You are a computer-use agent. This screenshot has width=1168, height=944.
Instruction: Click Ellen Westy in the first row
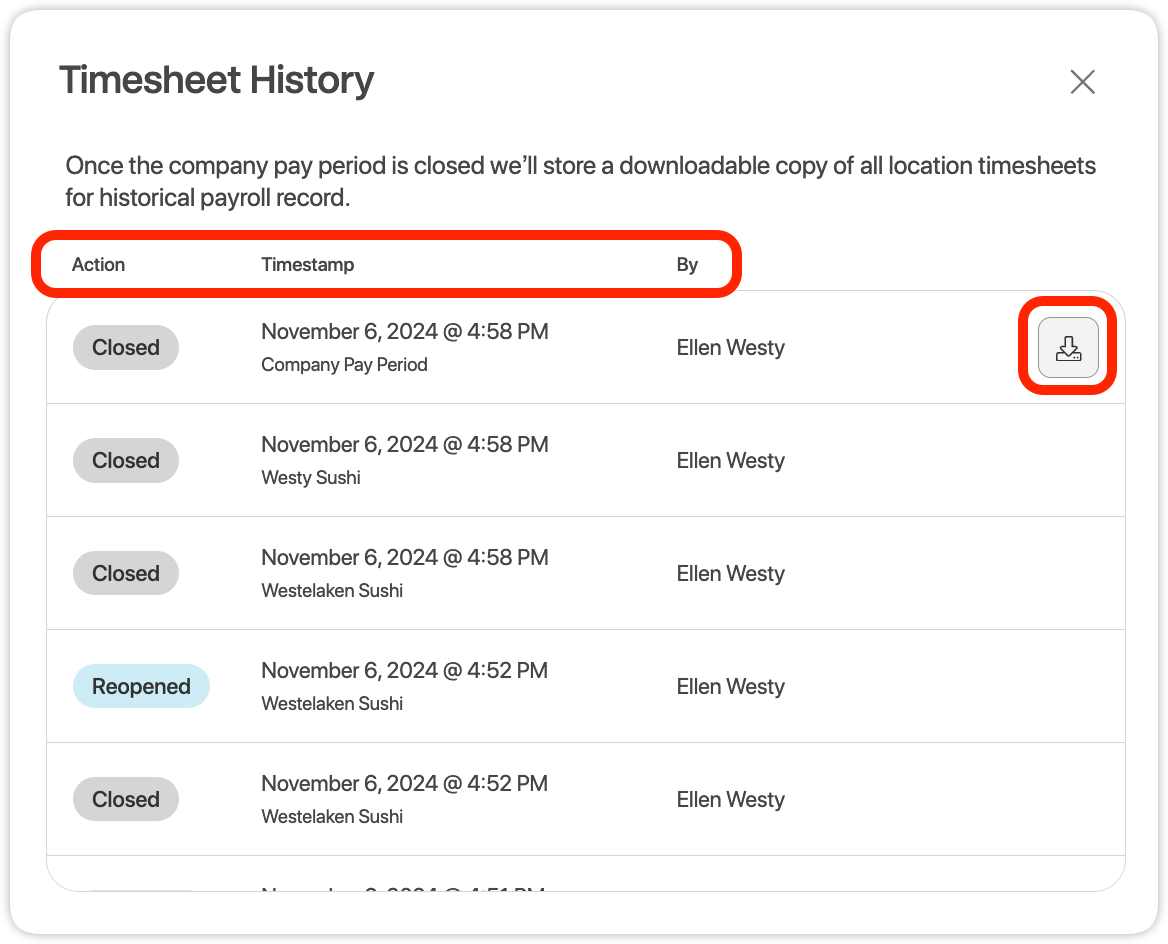coord(730,348)
